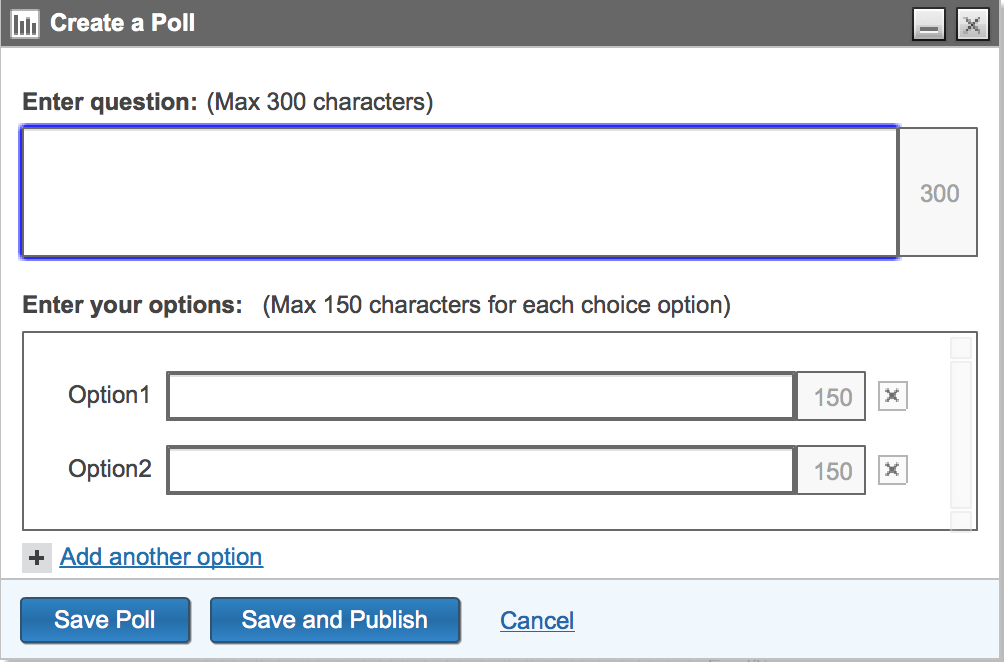Focus the Enter question text area
This screenshot has height=662, width=1004.
(459, 192)
